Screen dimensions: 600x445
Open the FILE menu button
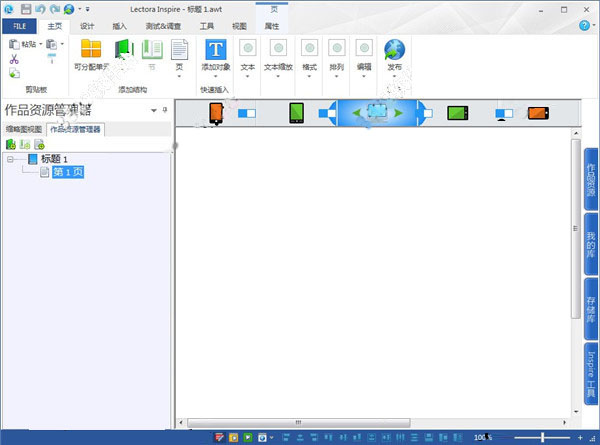(20, 26)
